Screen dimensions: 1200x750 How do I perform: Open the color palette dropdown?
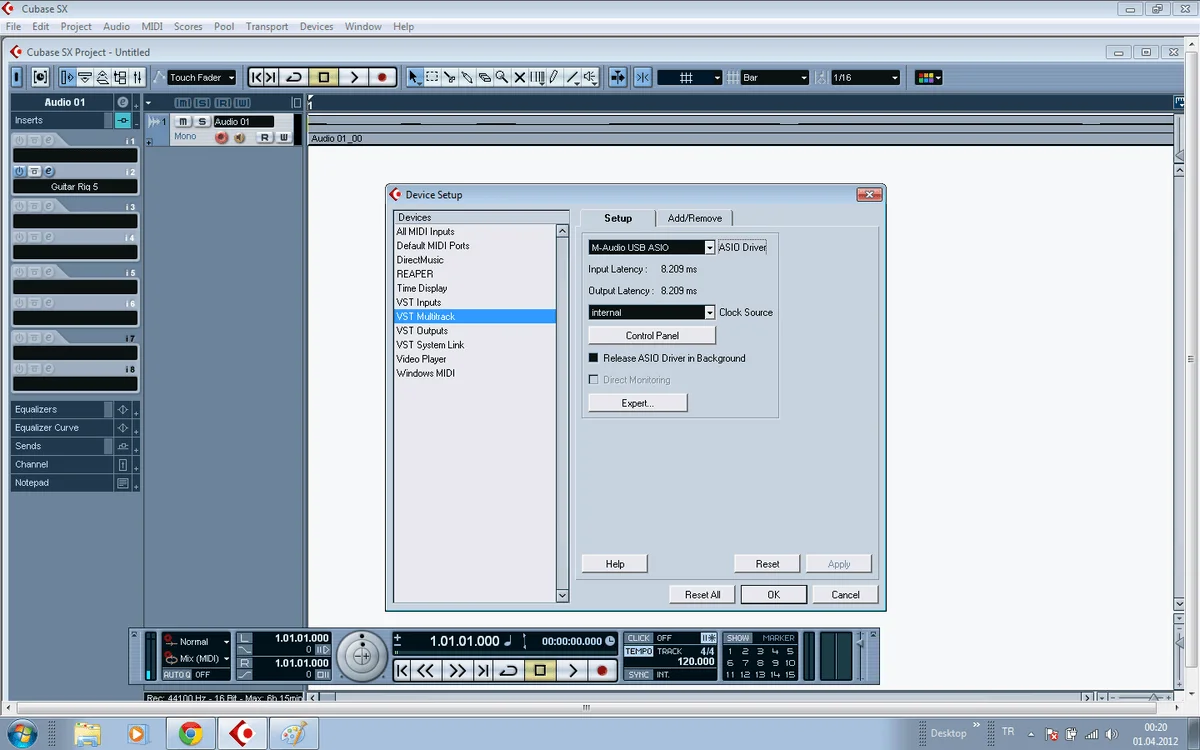[928, 77]
